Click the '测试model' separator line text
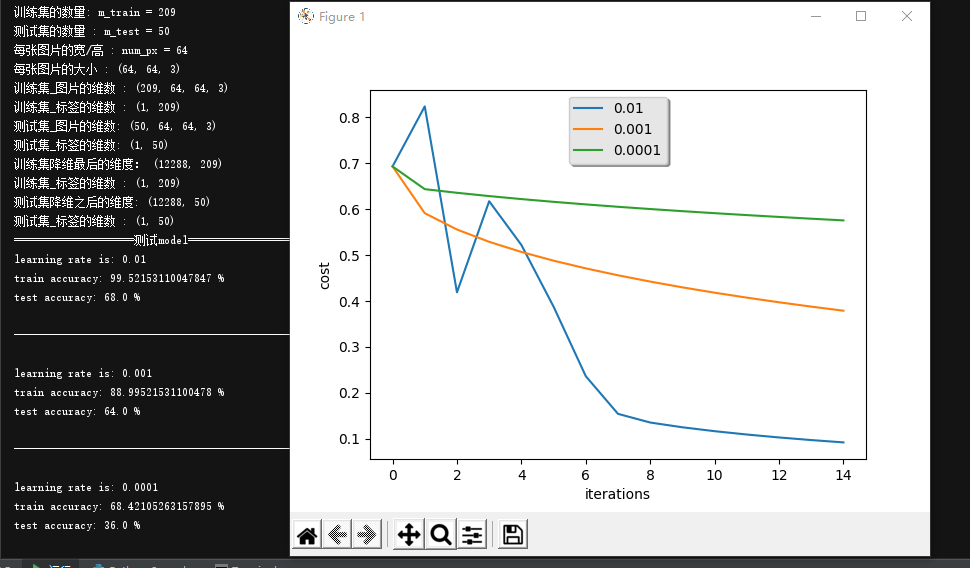The height and width of the screenshot is (568, 970). pyautogui.click(x=161, y=240)
